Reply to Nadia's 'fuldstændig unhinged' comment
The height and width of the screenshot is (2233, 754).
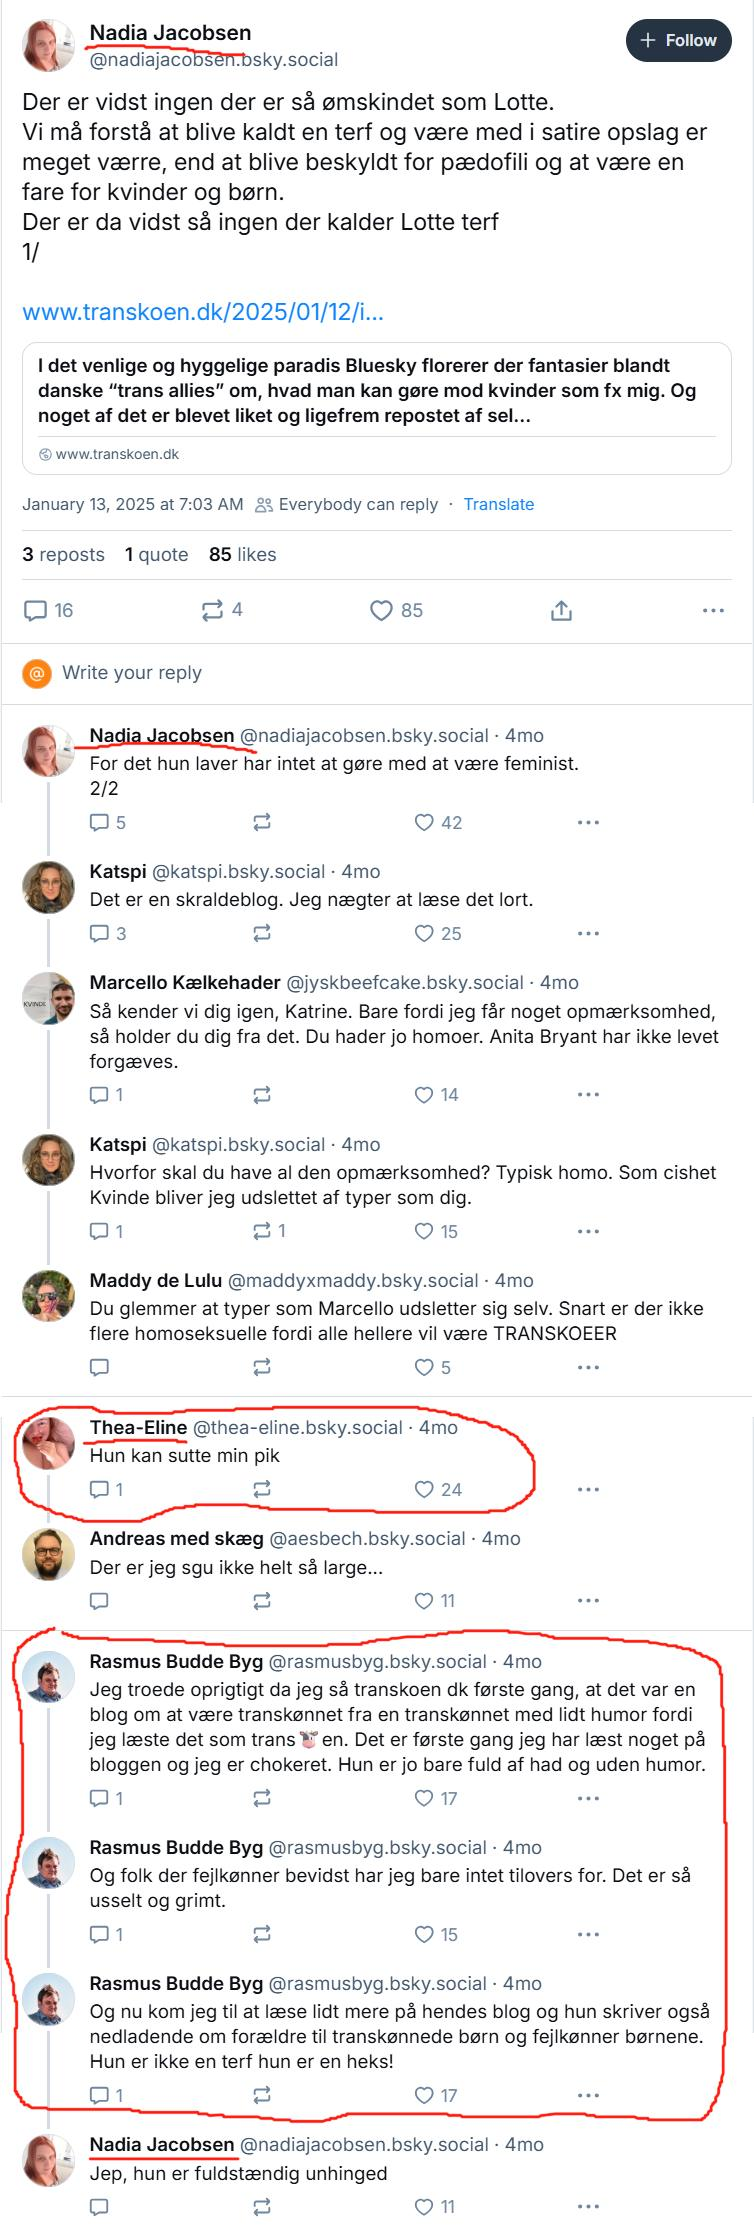[x=100, y=2206]
